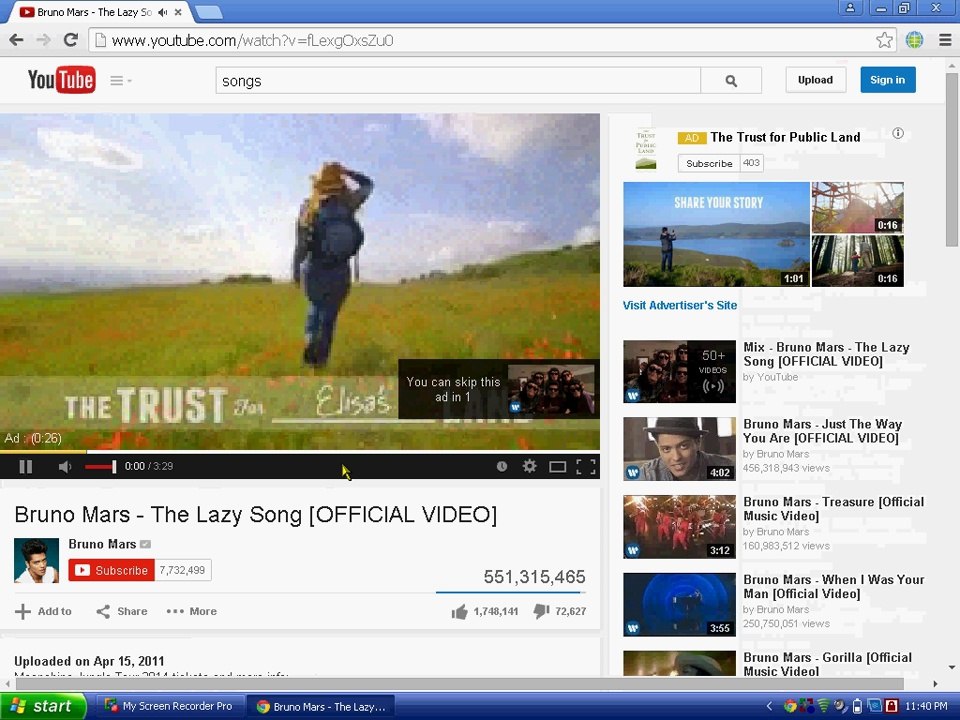Image resolution: width=960 pixels, height=720 pixels.
Task: Expand hidden system tray icons arrow
Action: (x=770, y=706)
